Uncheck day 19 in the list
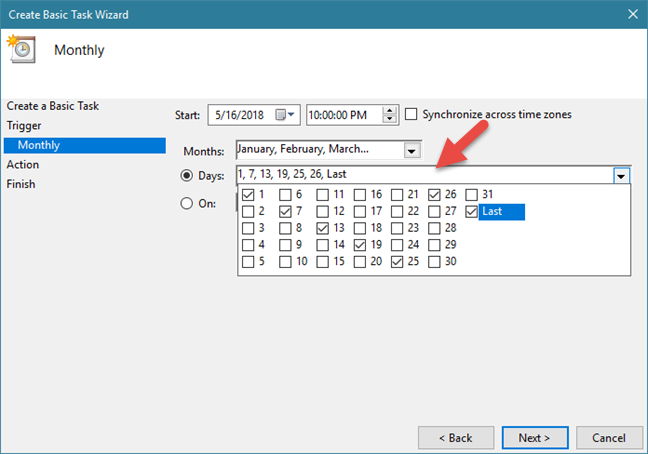The image size is (648, 454). click(360, 245)
